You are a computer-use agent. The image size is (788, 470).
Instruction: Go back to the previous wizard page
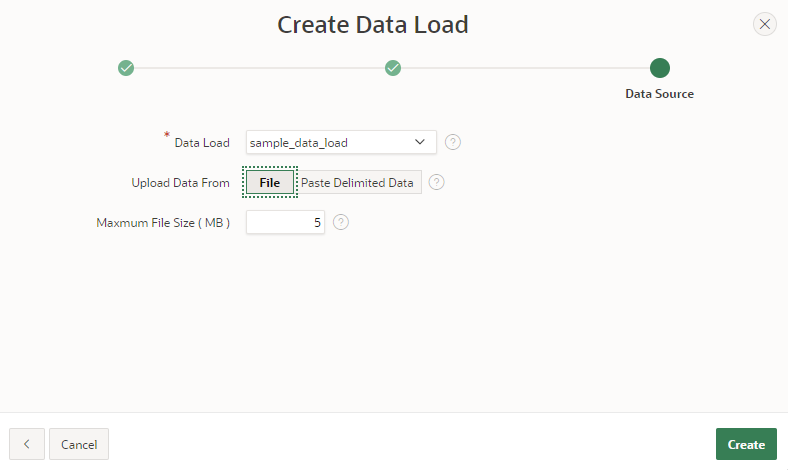pyautogui.click(x=27, y=444)
